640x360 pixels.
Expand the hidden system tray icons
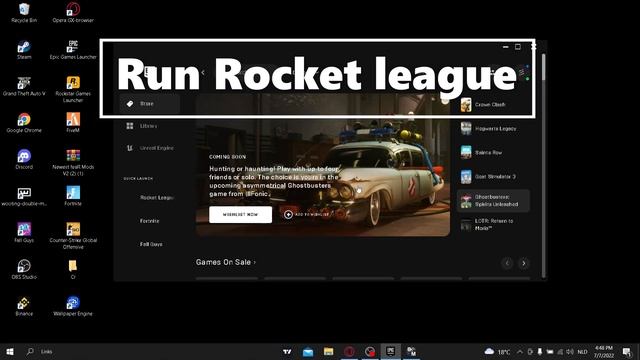(520, 351)
